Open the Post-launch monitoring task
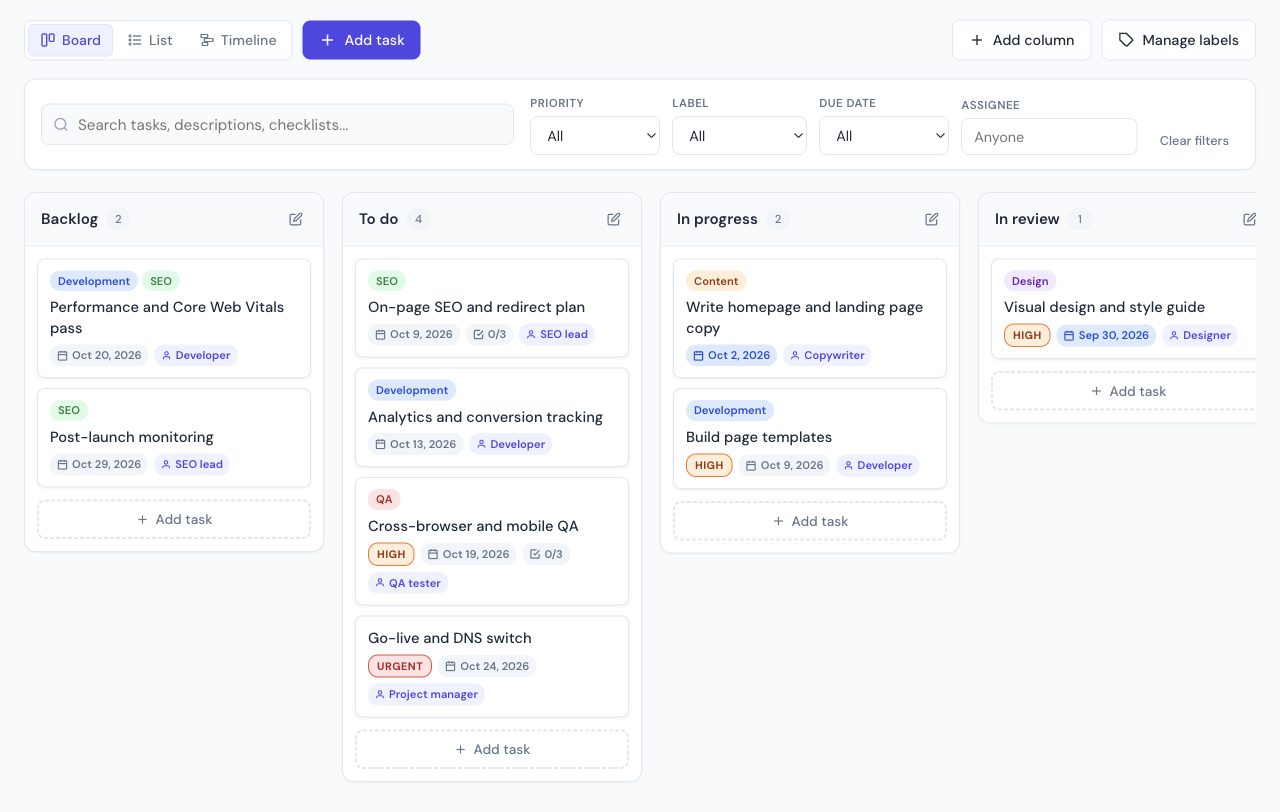Image resolution: width=1280 pixels, height=812 pixels. click(x=174, y=438)
